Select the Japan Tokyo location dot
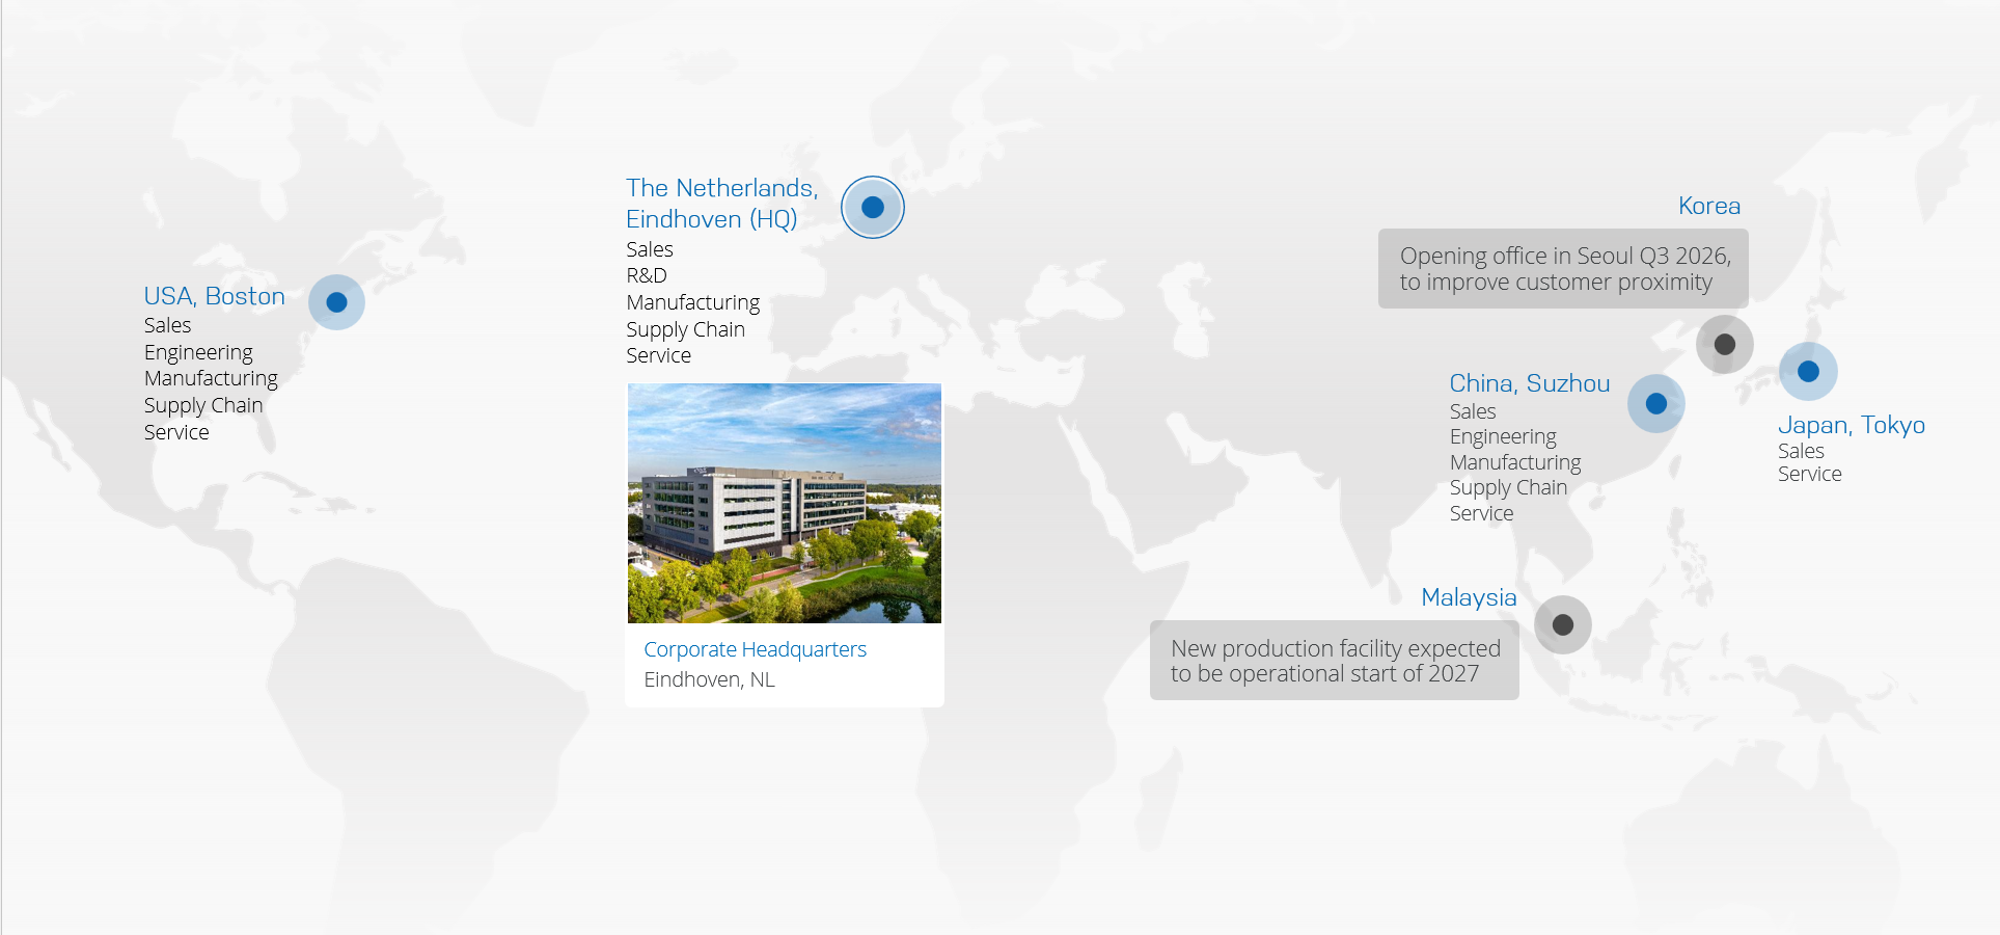The width and height of the screenshot is (2000, 935). coord(1808,371)
